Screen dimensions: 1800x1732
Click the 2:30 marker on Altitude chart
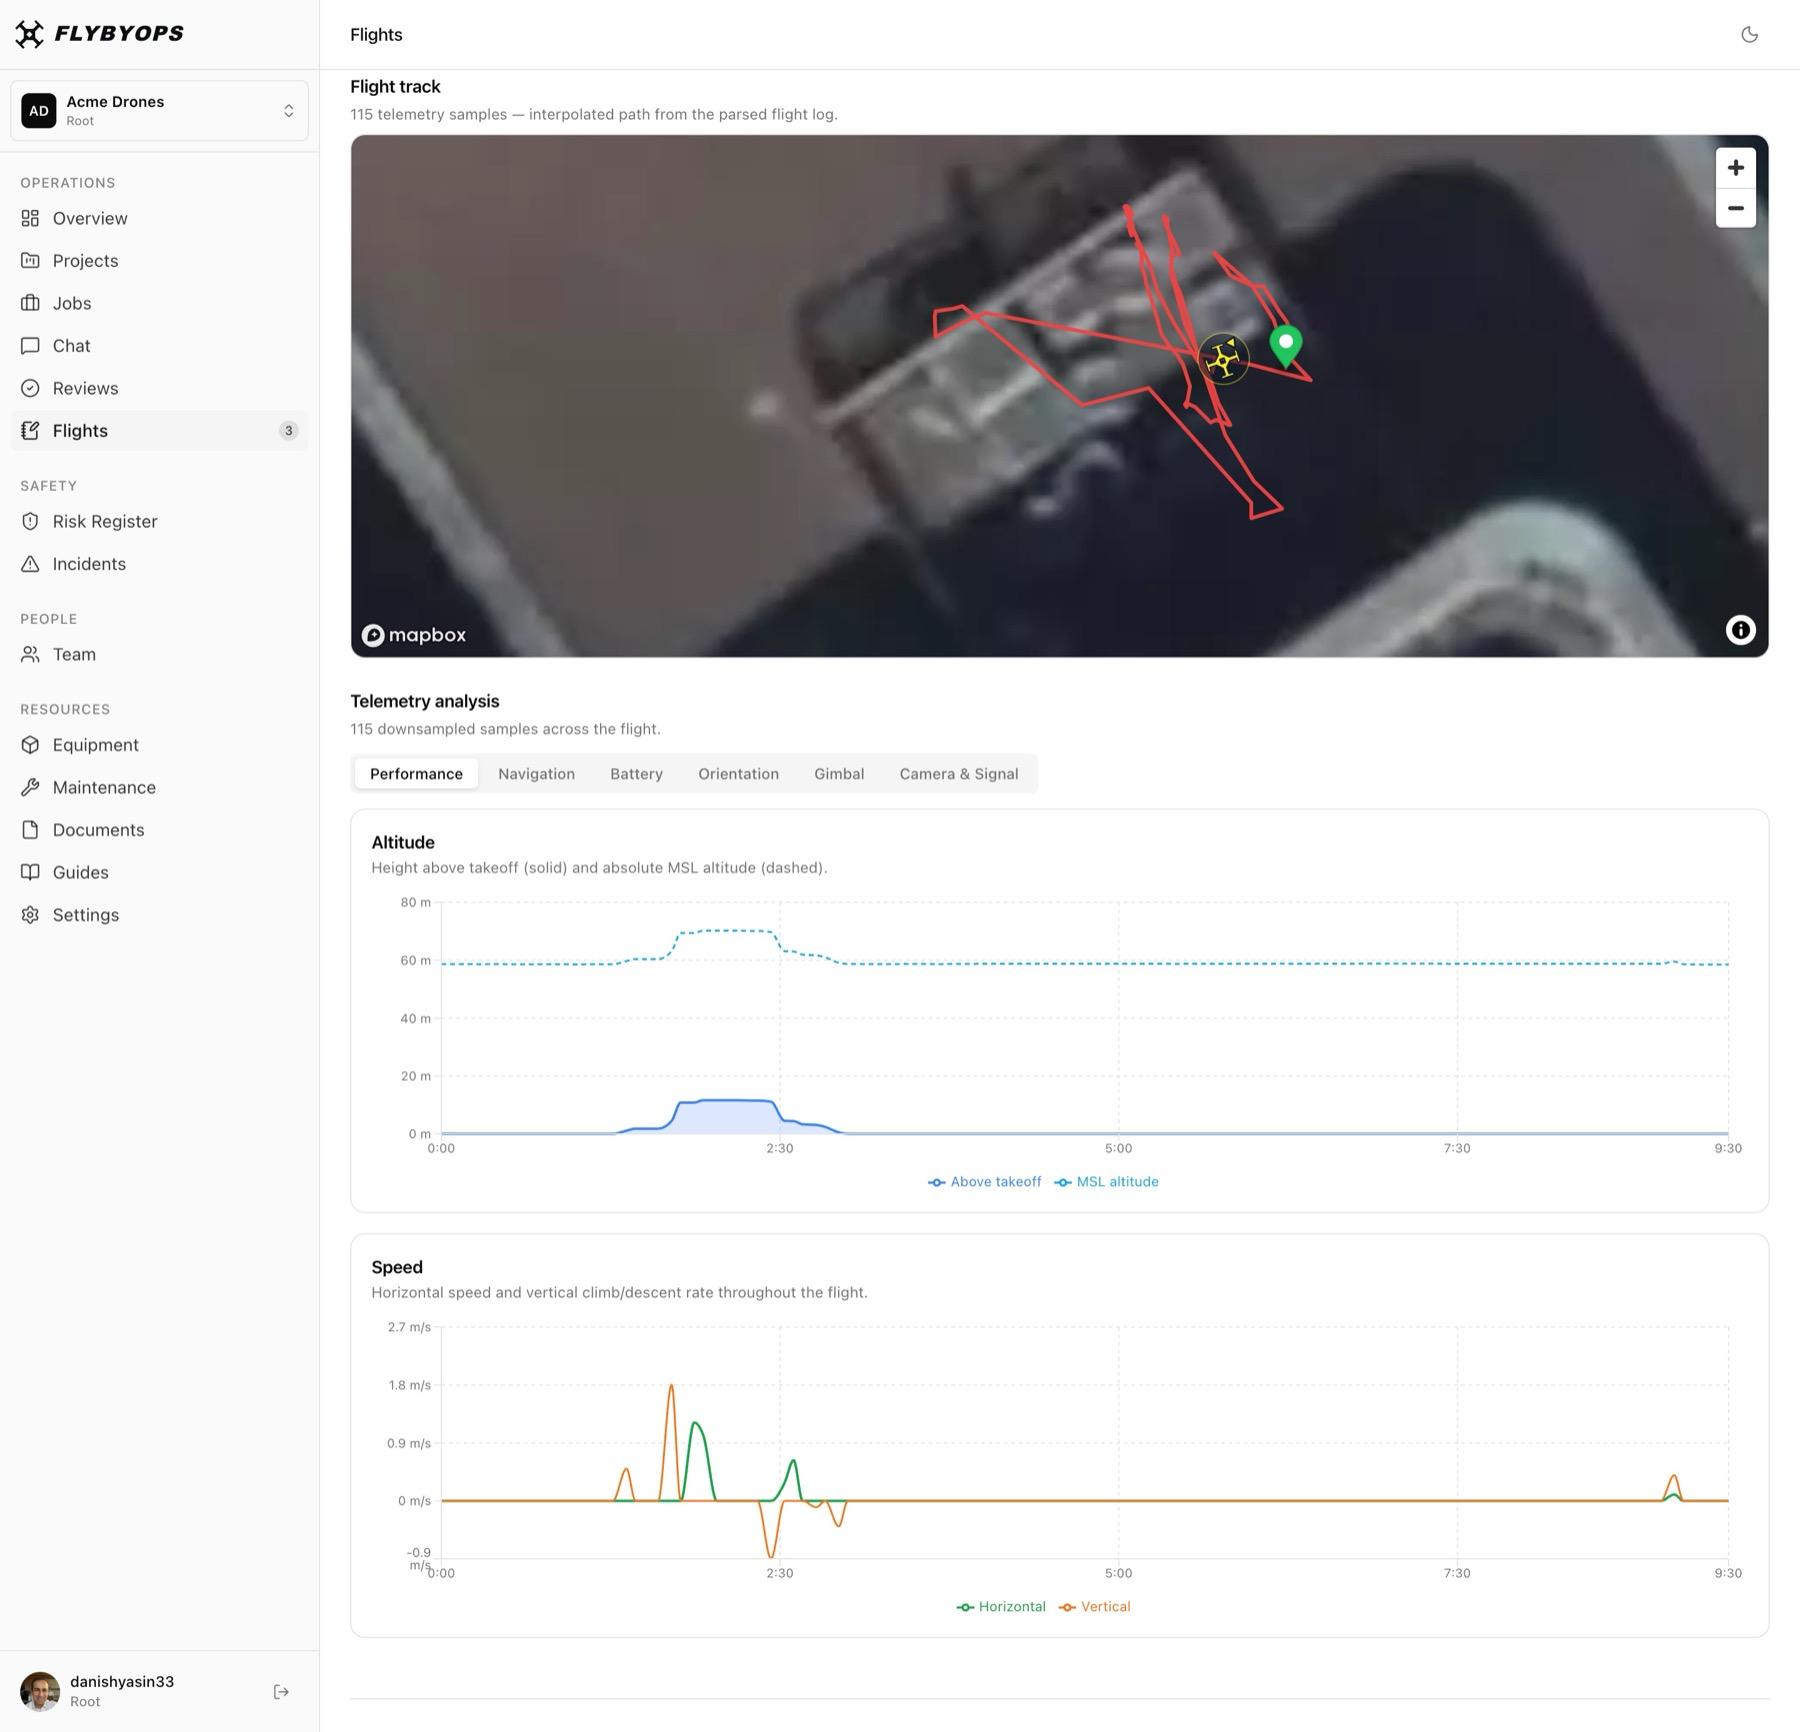pos(780,1148)
